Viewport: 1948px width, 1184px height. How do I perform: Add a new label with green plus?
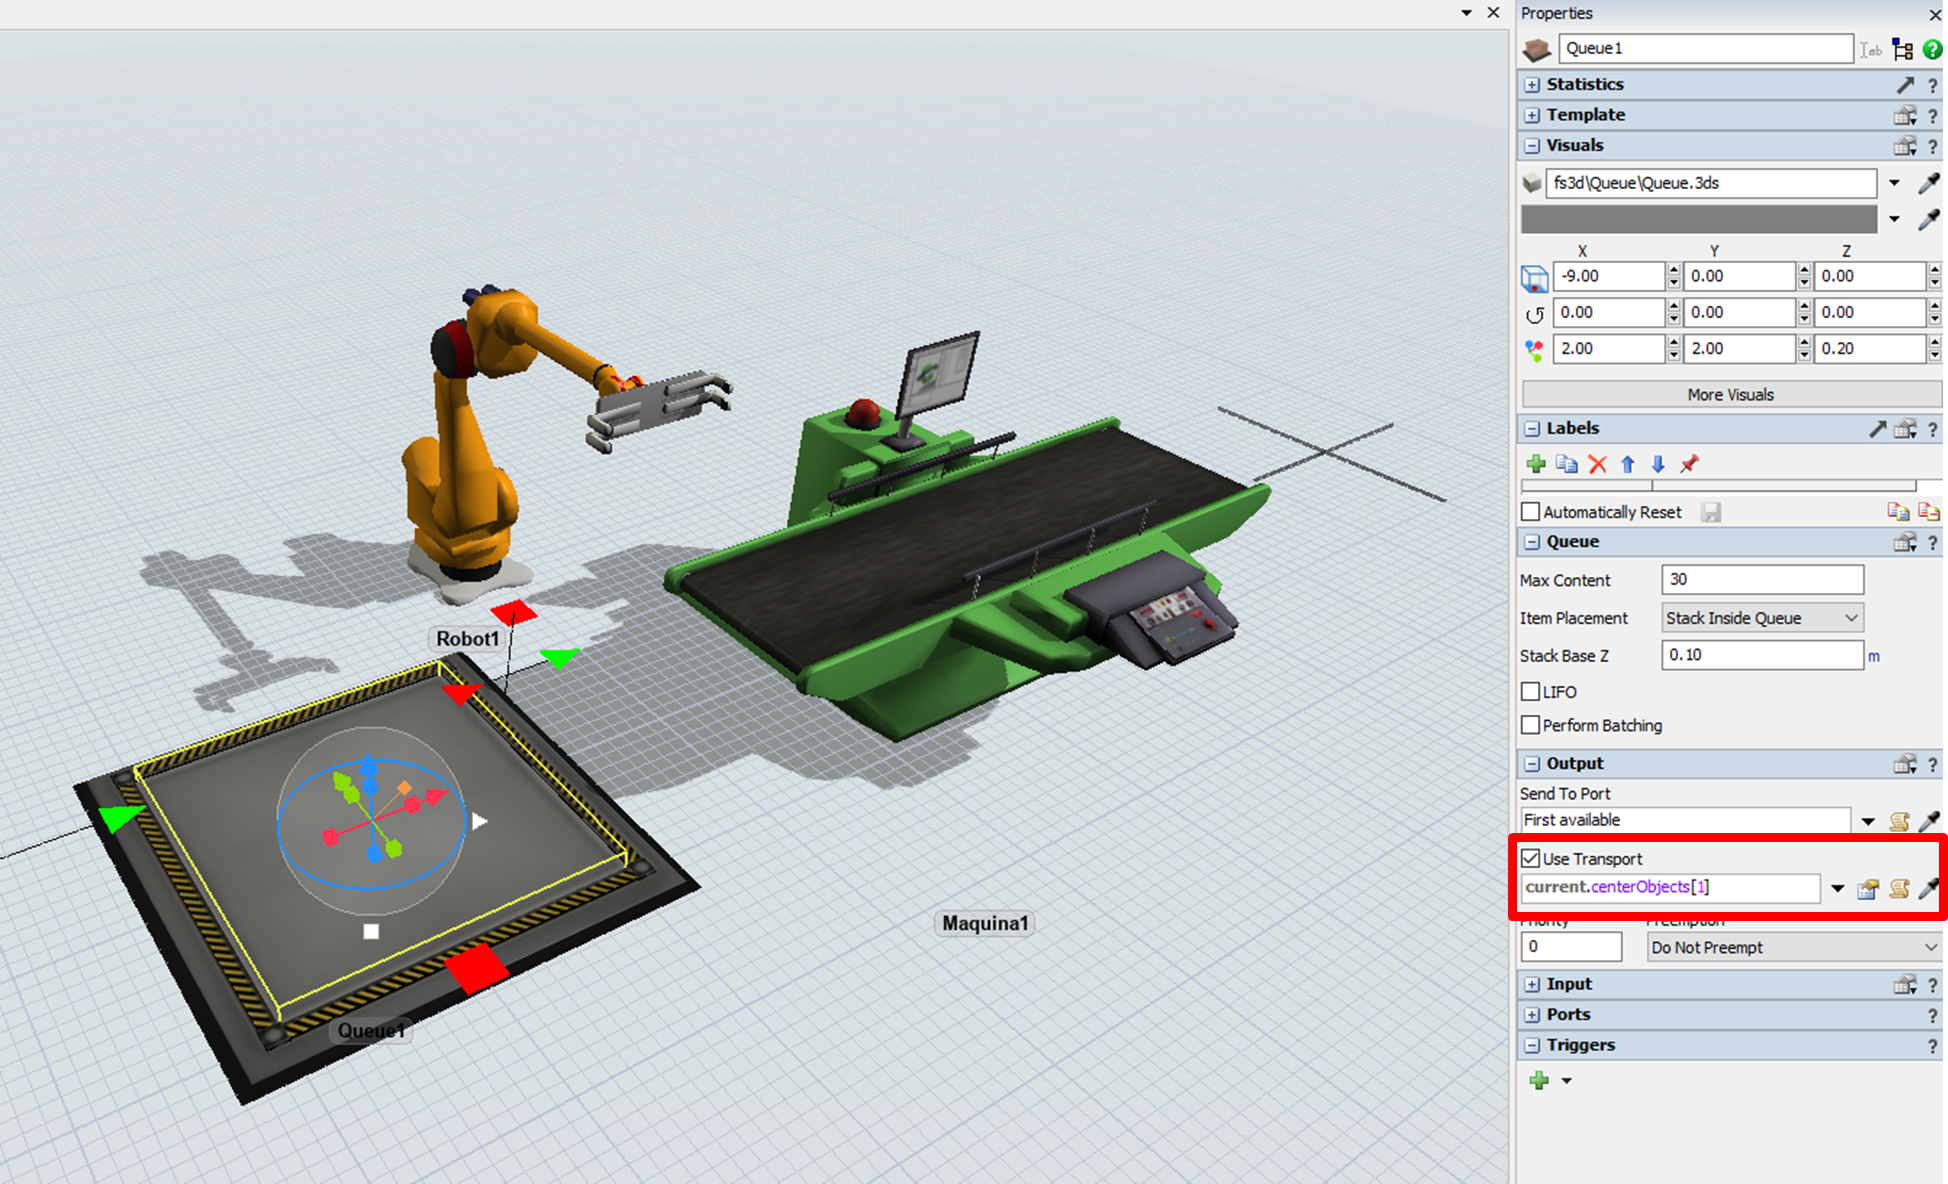tap(1536, 464)
